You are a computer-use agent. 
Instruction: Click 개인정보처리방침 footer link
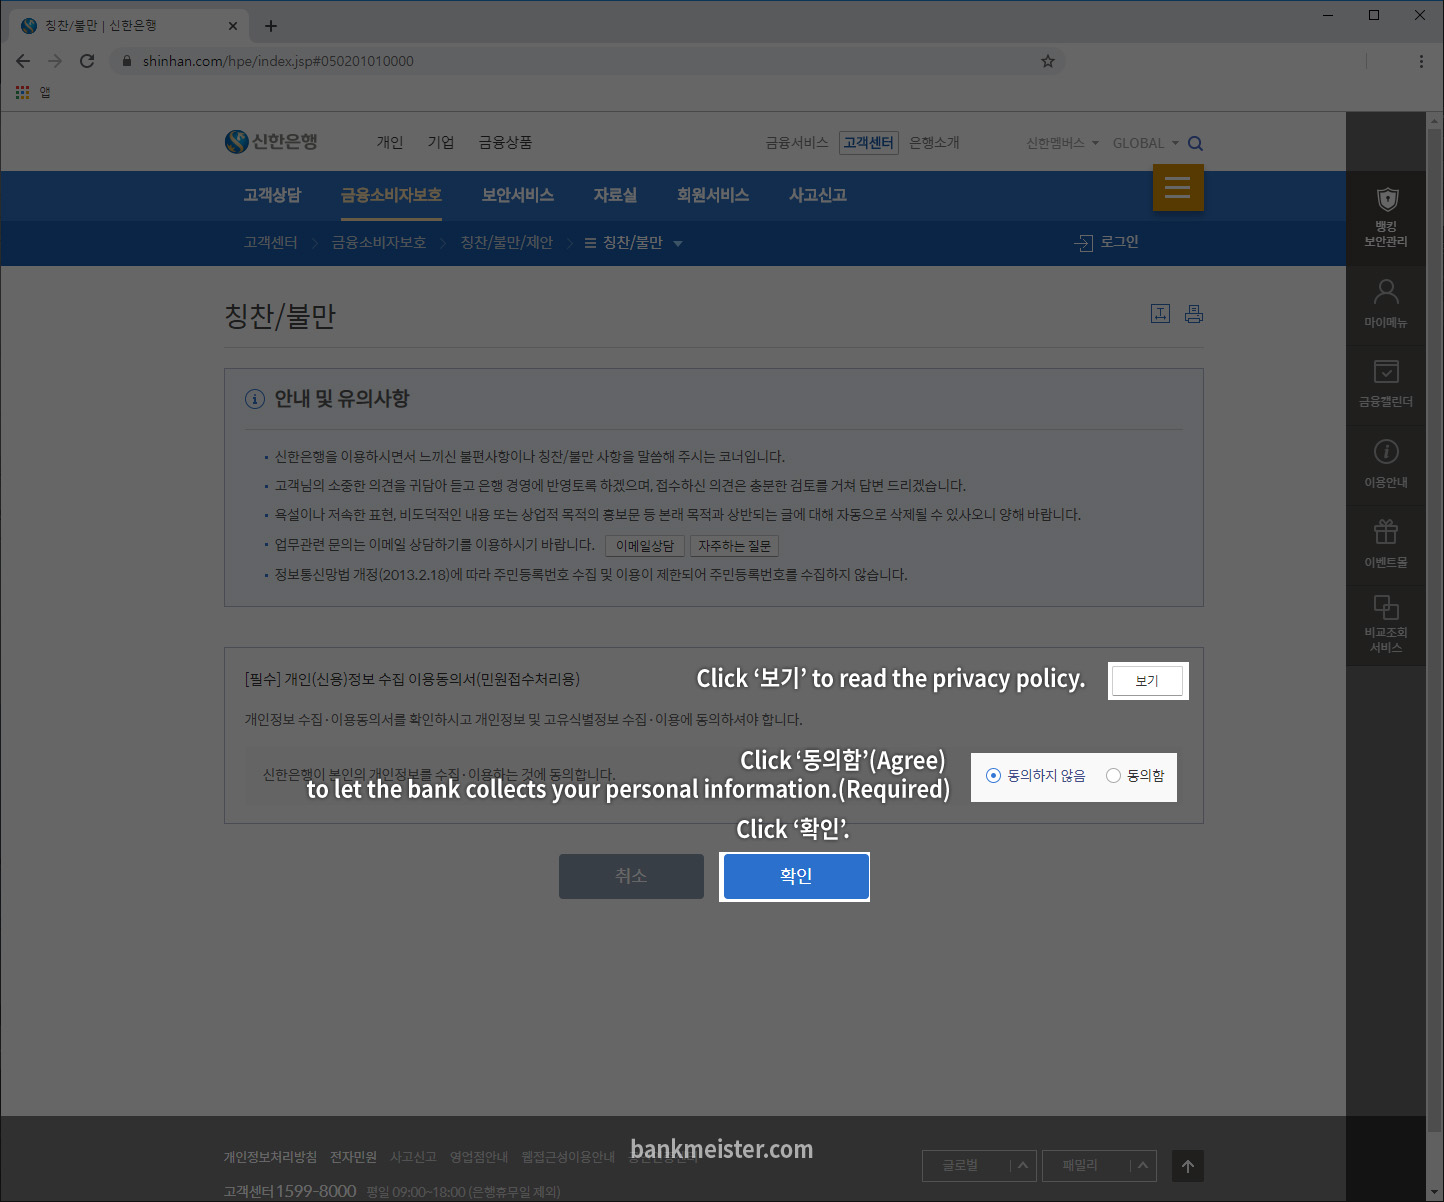pyautogui.click(x=270, y=1157)
